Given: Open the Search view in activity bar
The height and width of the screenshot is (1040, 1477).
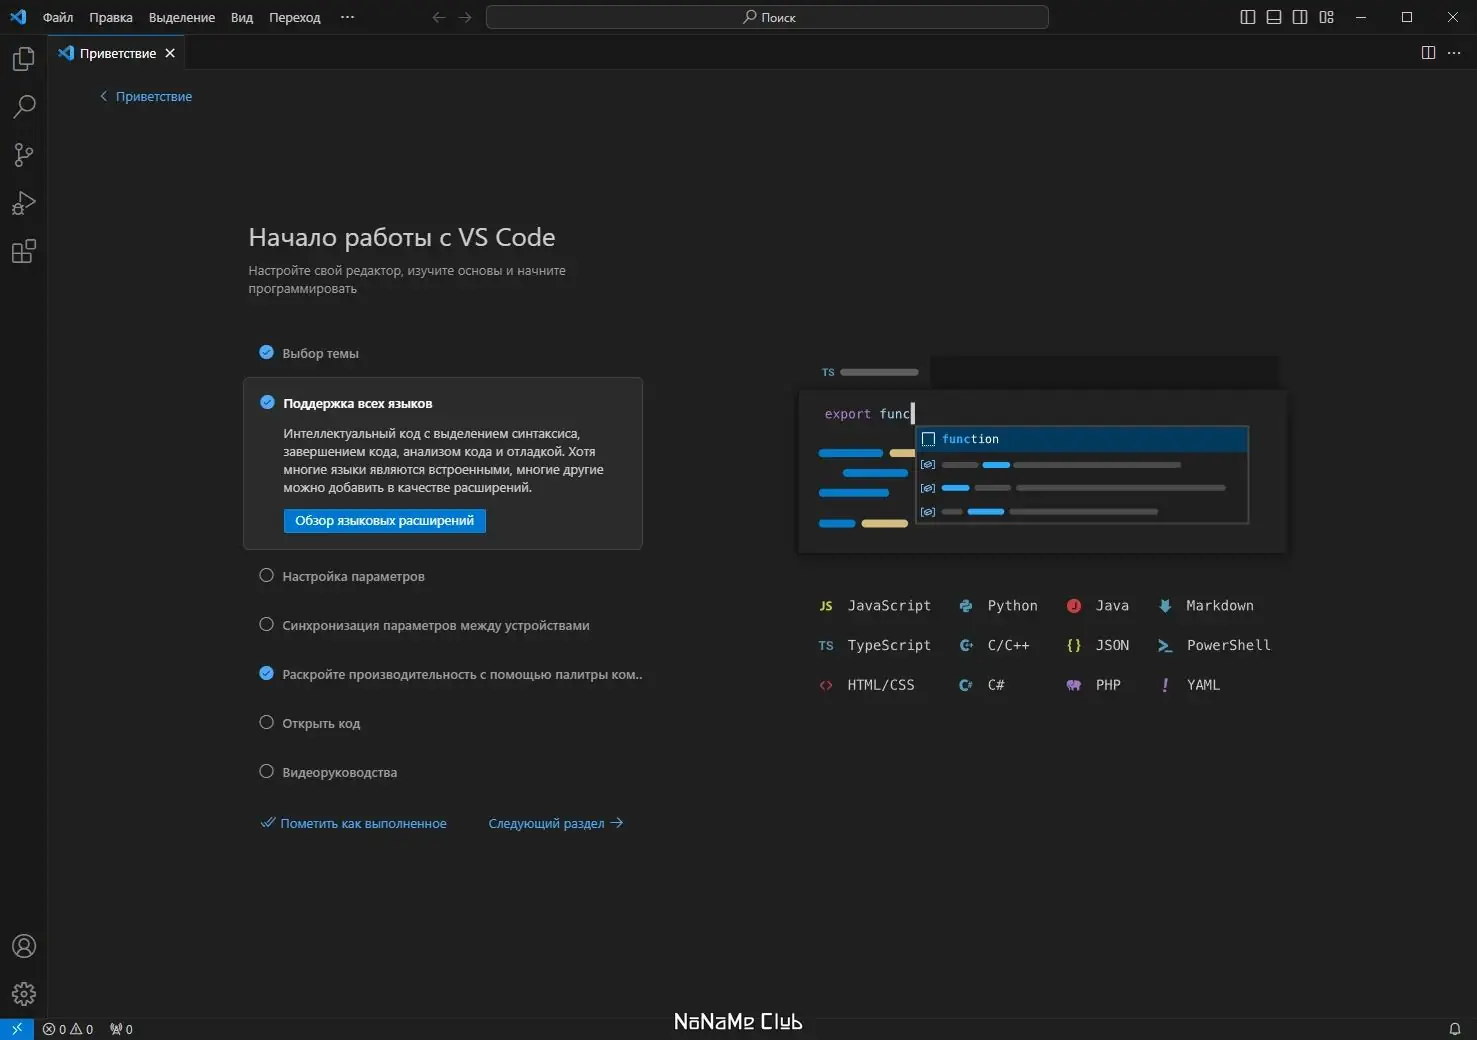Looking at the screenshot, I should pos(24,107).
